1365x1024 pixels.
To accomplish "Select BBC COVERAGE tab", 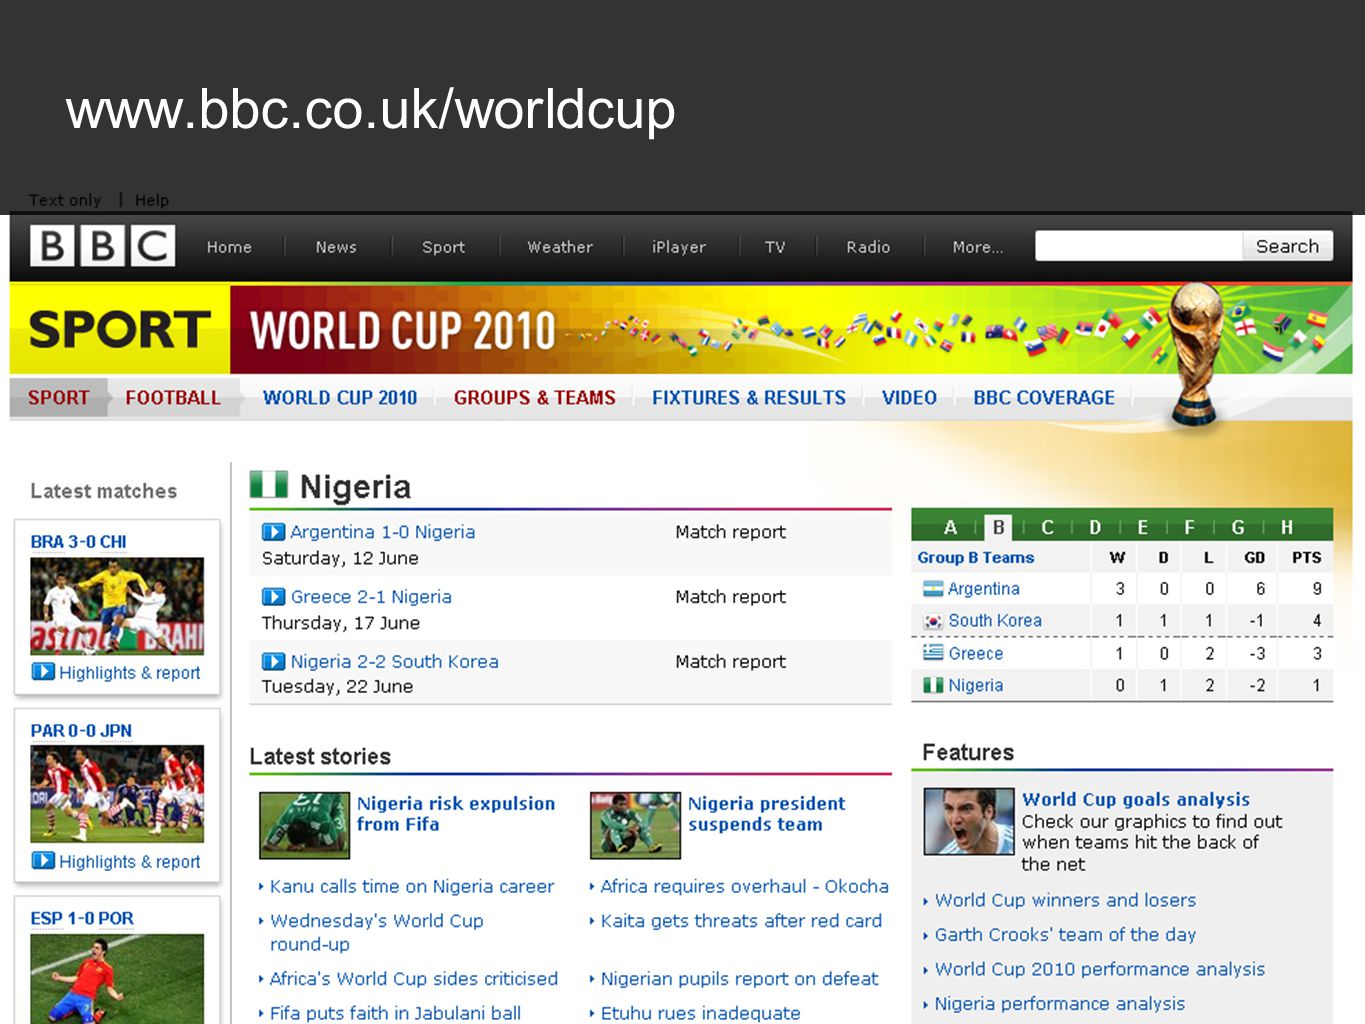I will tap(1044, 398).
